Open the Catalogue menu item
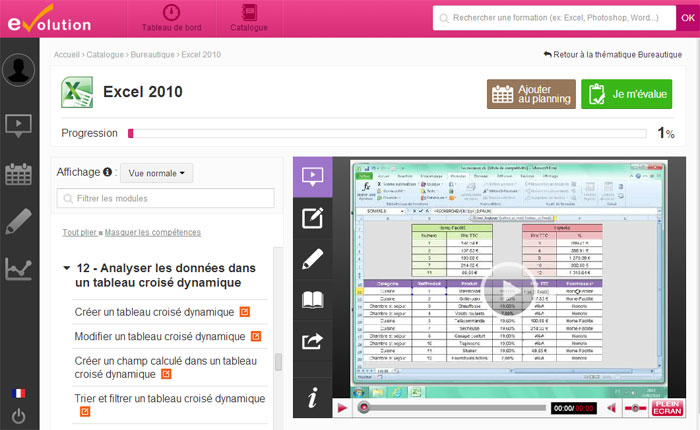The width and height of the screenshot is (700, 430). [249, 19]
